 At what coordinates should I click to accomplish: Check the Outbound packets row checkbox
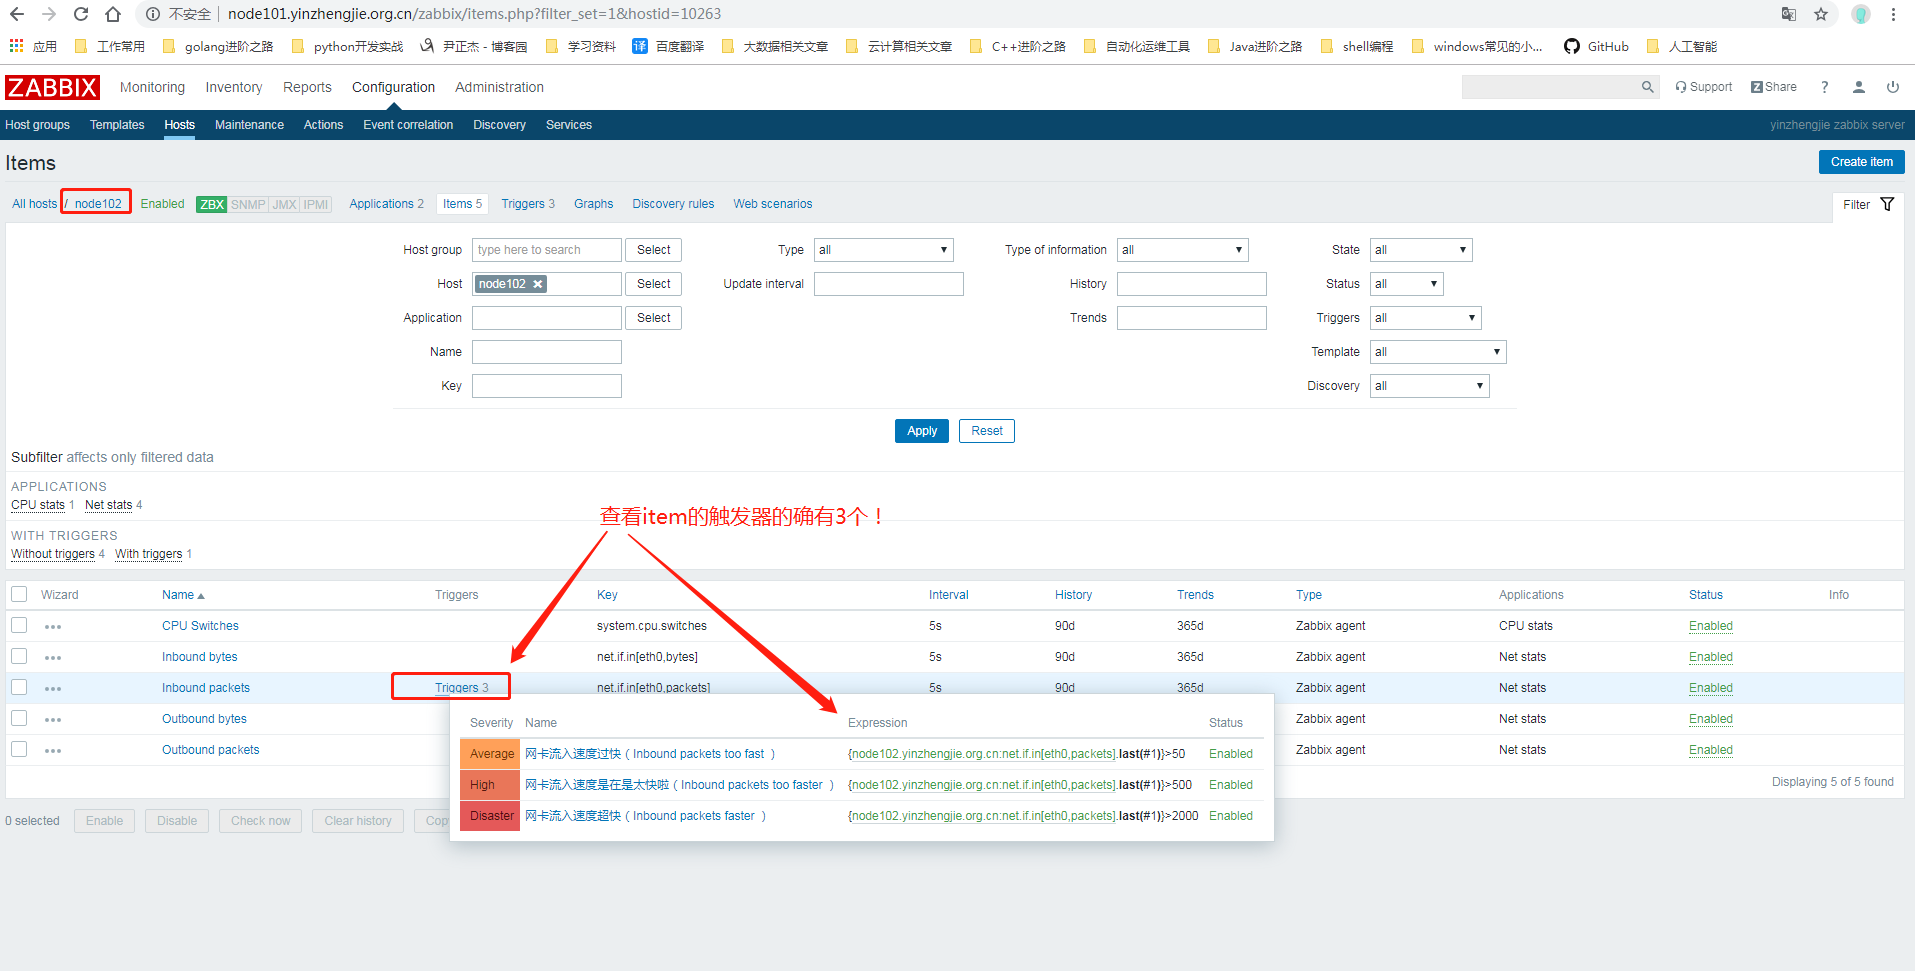[x=19, y=749]
